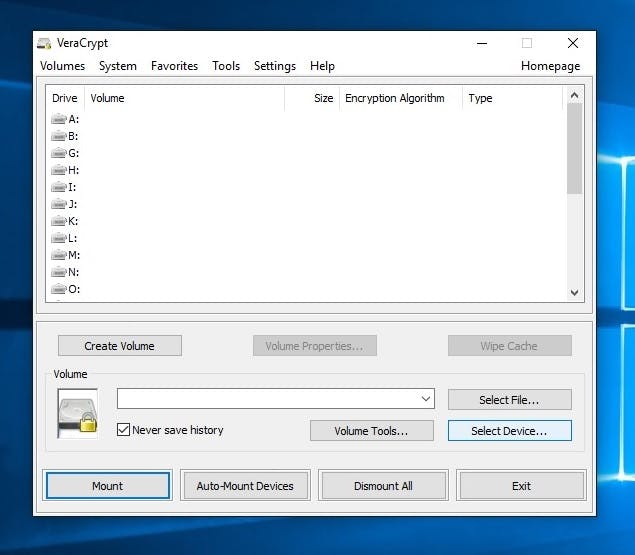Screen dimensions: 635x555
Task: Visit the Homepage link
Action: 550,66
